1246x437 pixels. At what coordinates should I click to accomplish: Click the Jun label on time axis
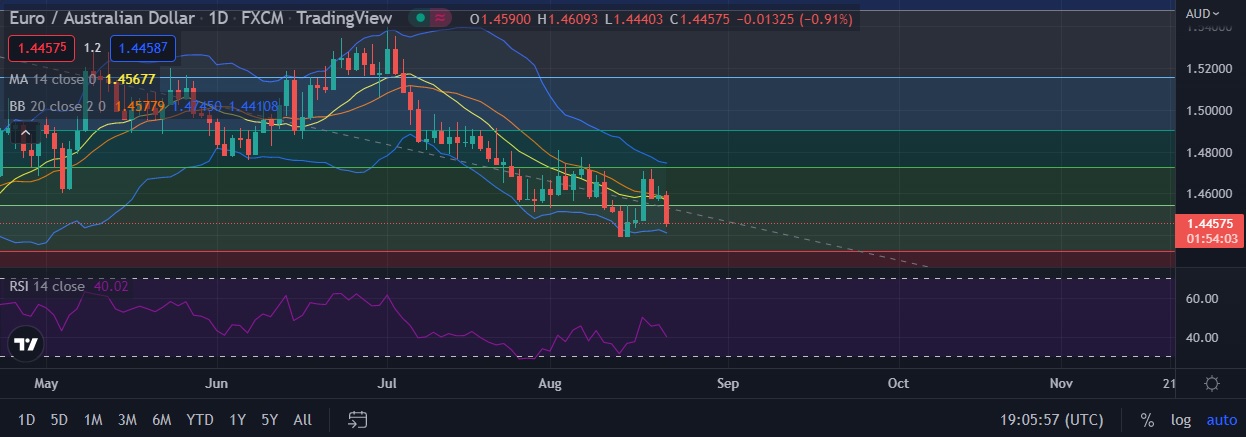pos(216,383)
